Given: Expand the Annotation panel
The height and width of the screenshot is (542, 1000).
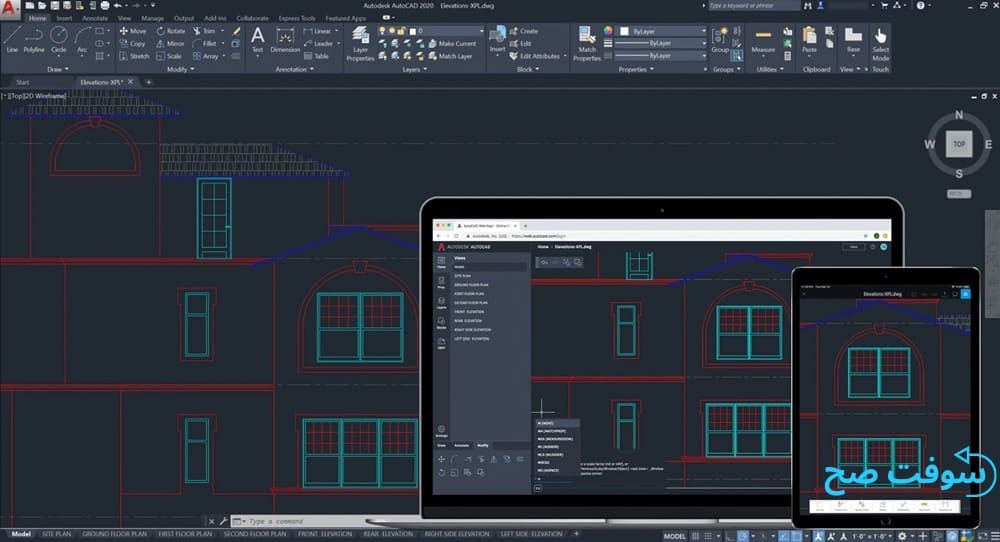Looking at the screenshot, I should [295, 70].
